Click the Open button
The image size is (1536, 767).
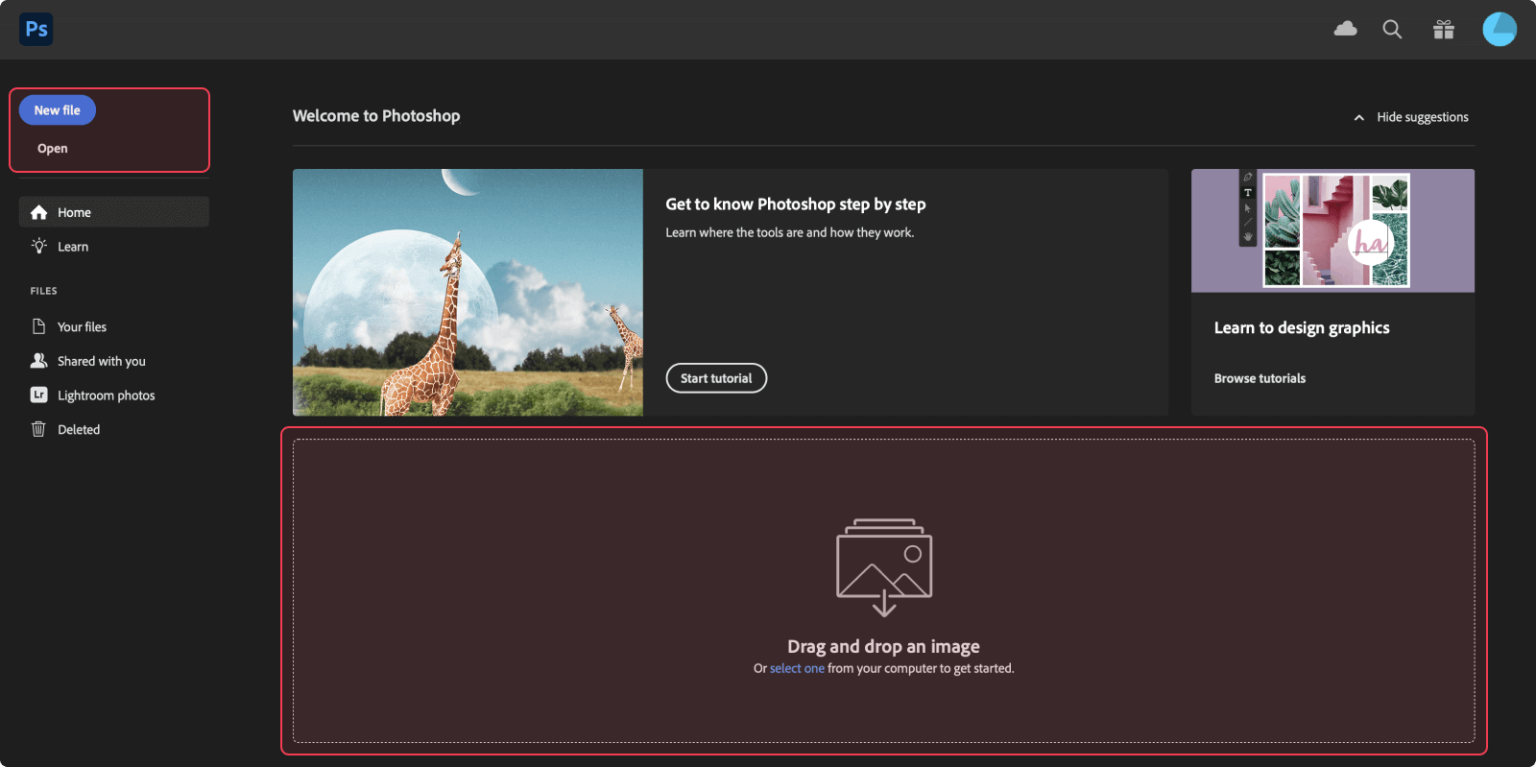pos(53,149)
